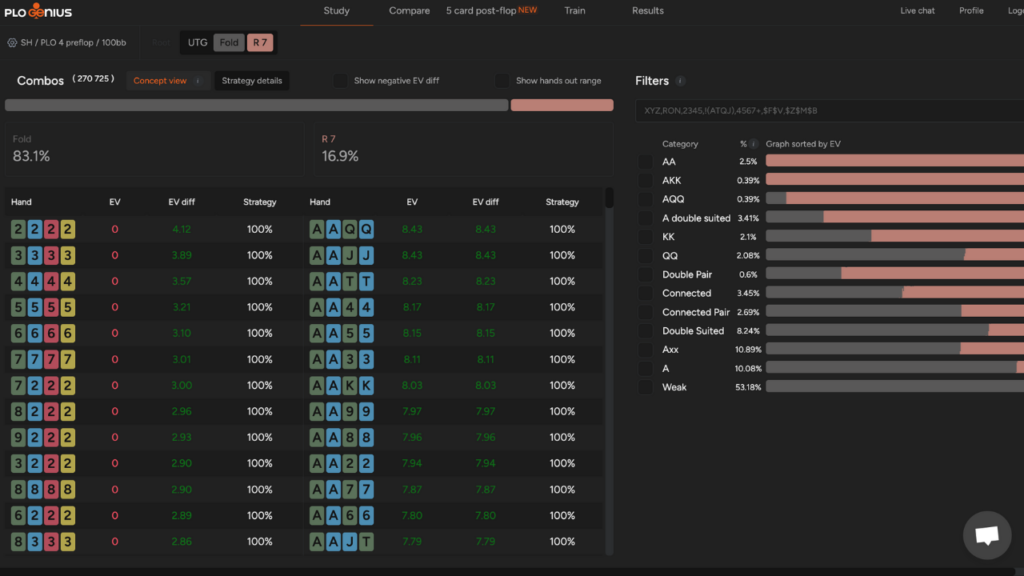Viewport: 1024px width, 576px height.
Task: Click the Graph sorted by EV header
Action: [x=803, y=144]
